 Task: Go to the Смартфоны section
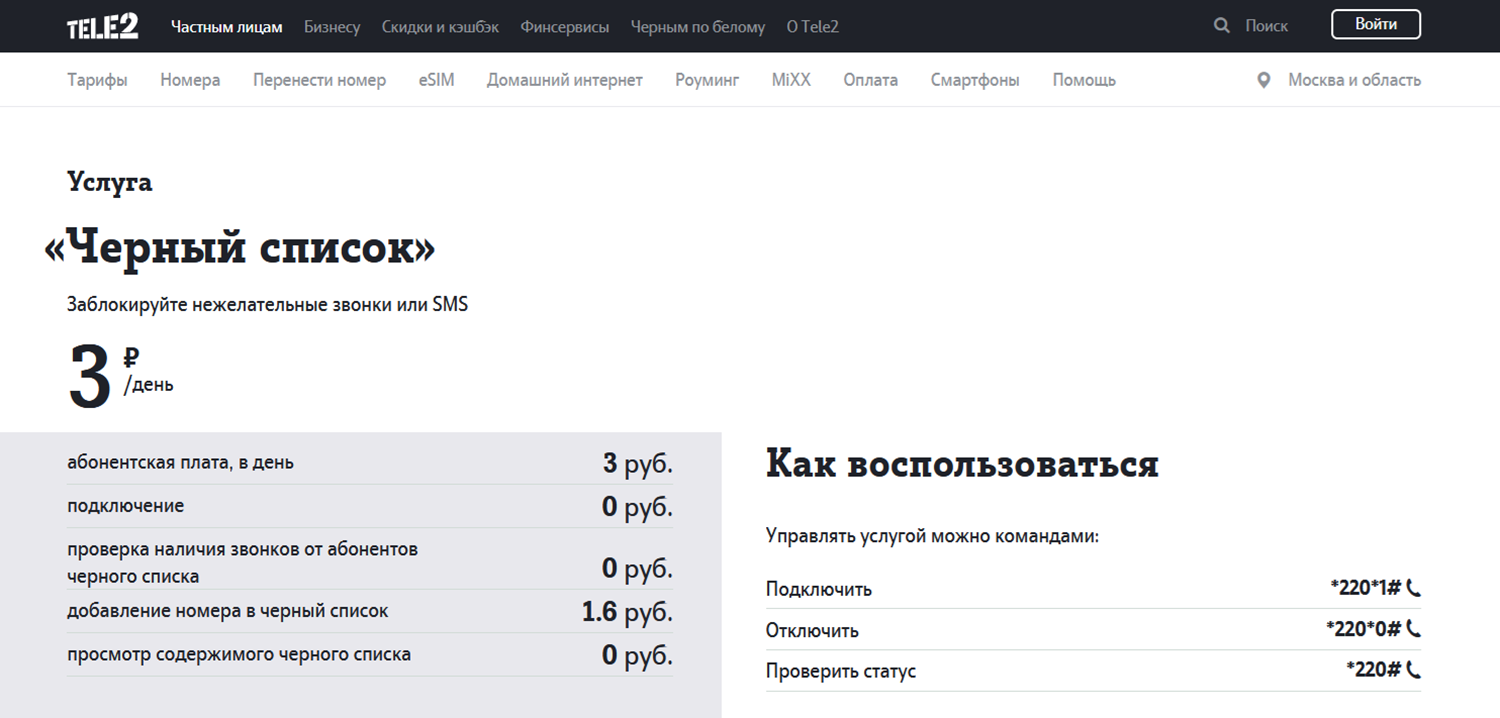coord(975,80)
